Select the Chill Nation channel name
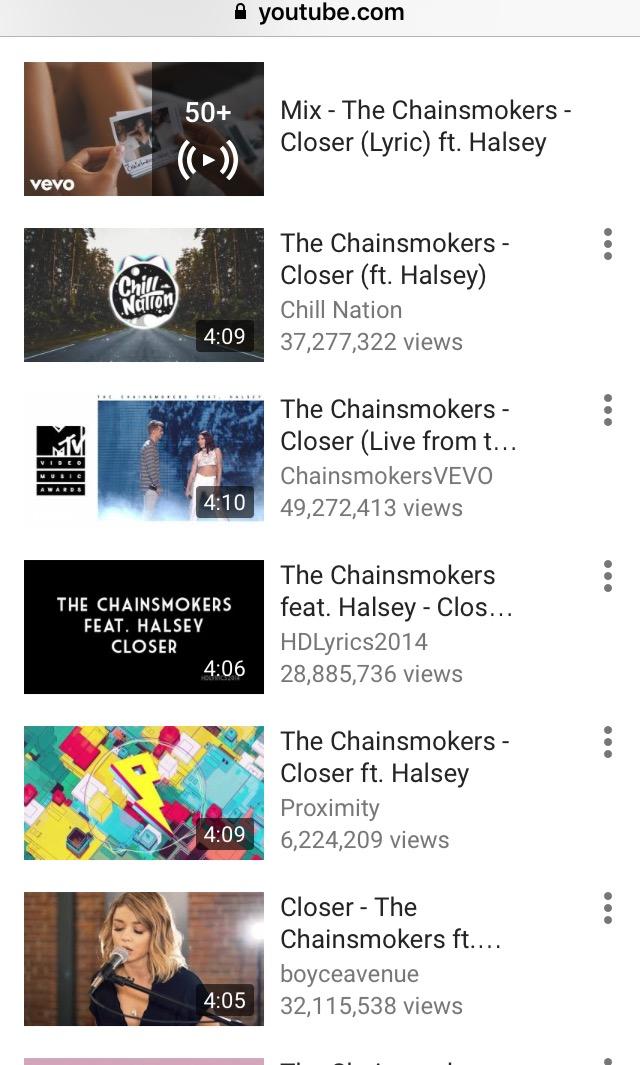Viewport: 640px width, 1065px height. [x=341, y=310]
